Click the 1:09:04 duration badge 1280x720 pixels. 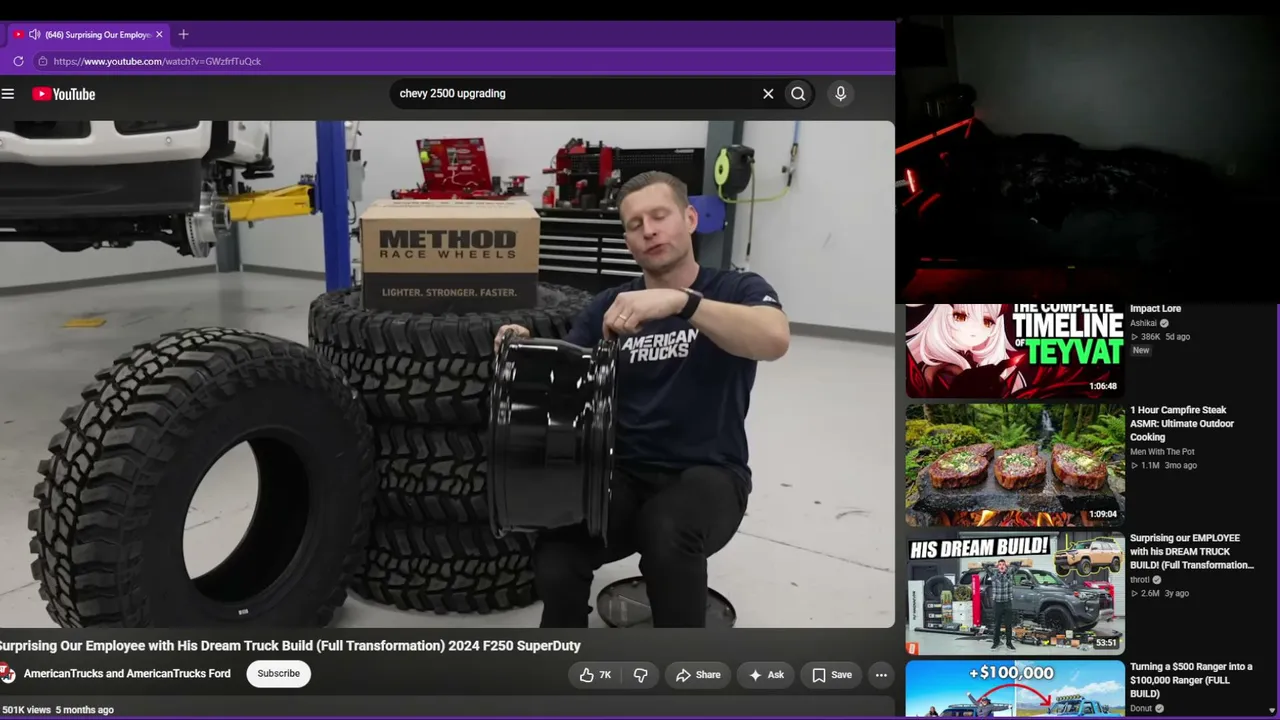point(1103,514)
